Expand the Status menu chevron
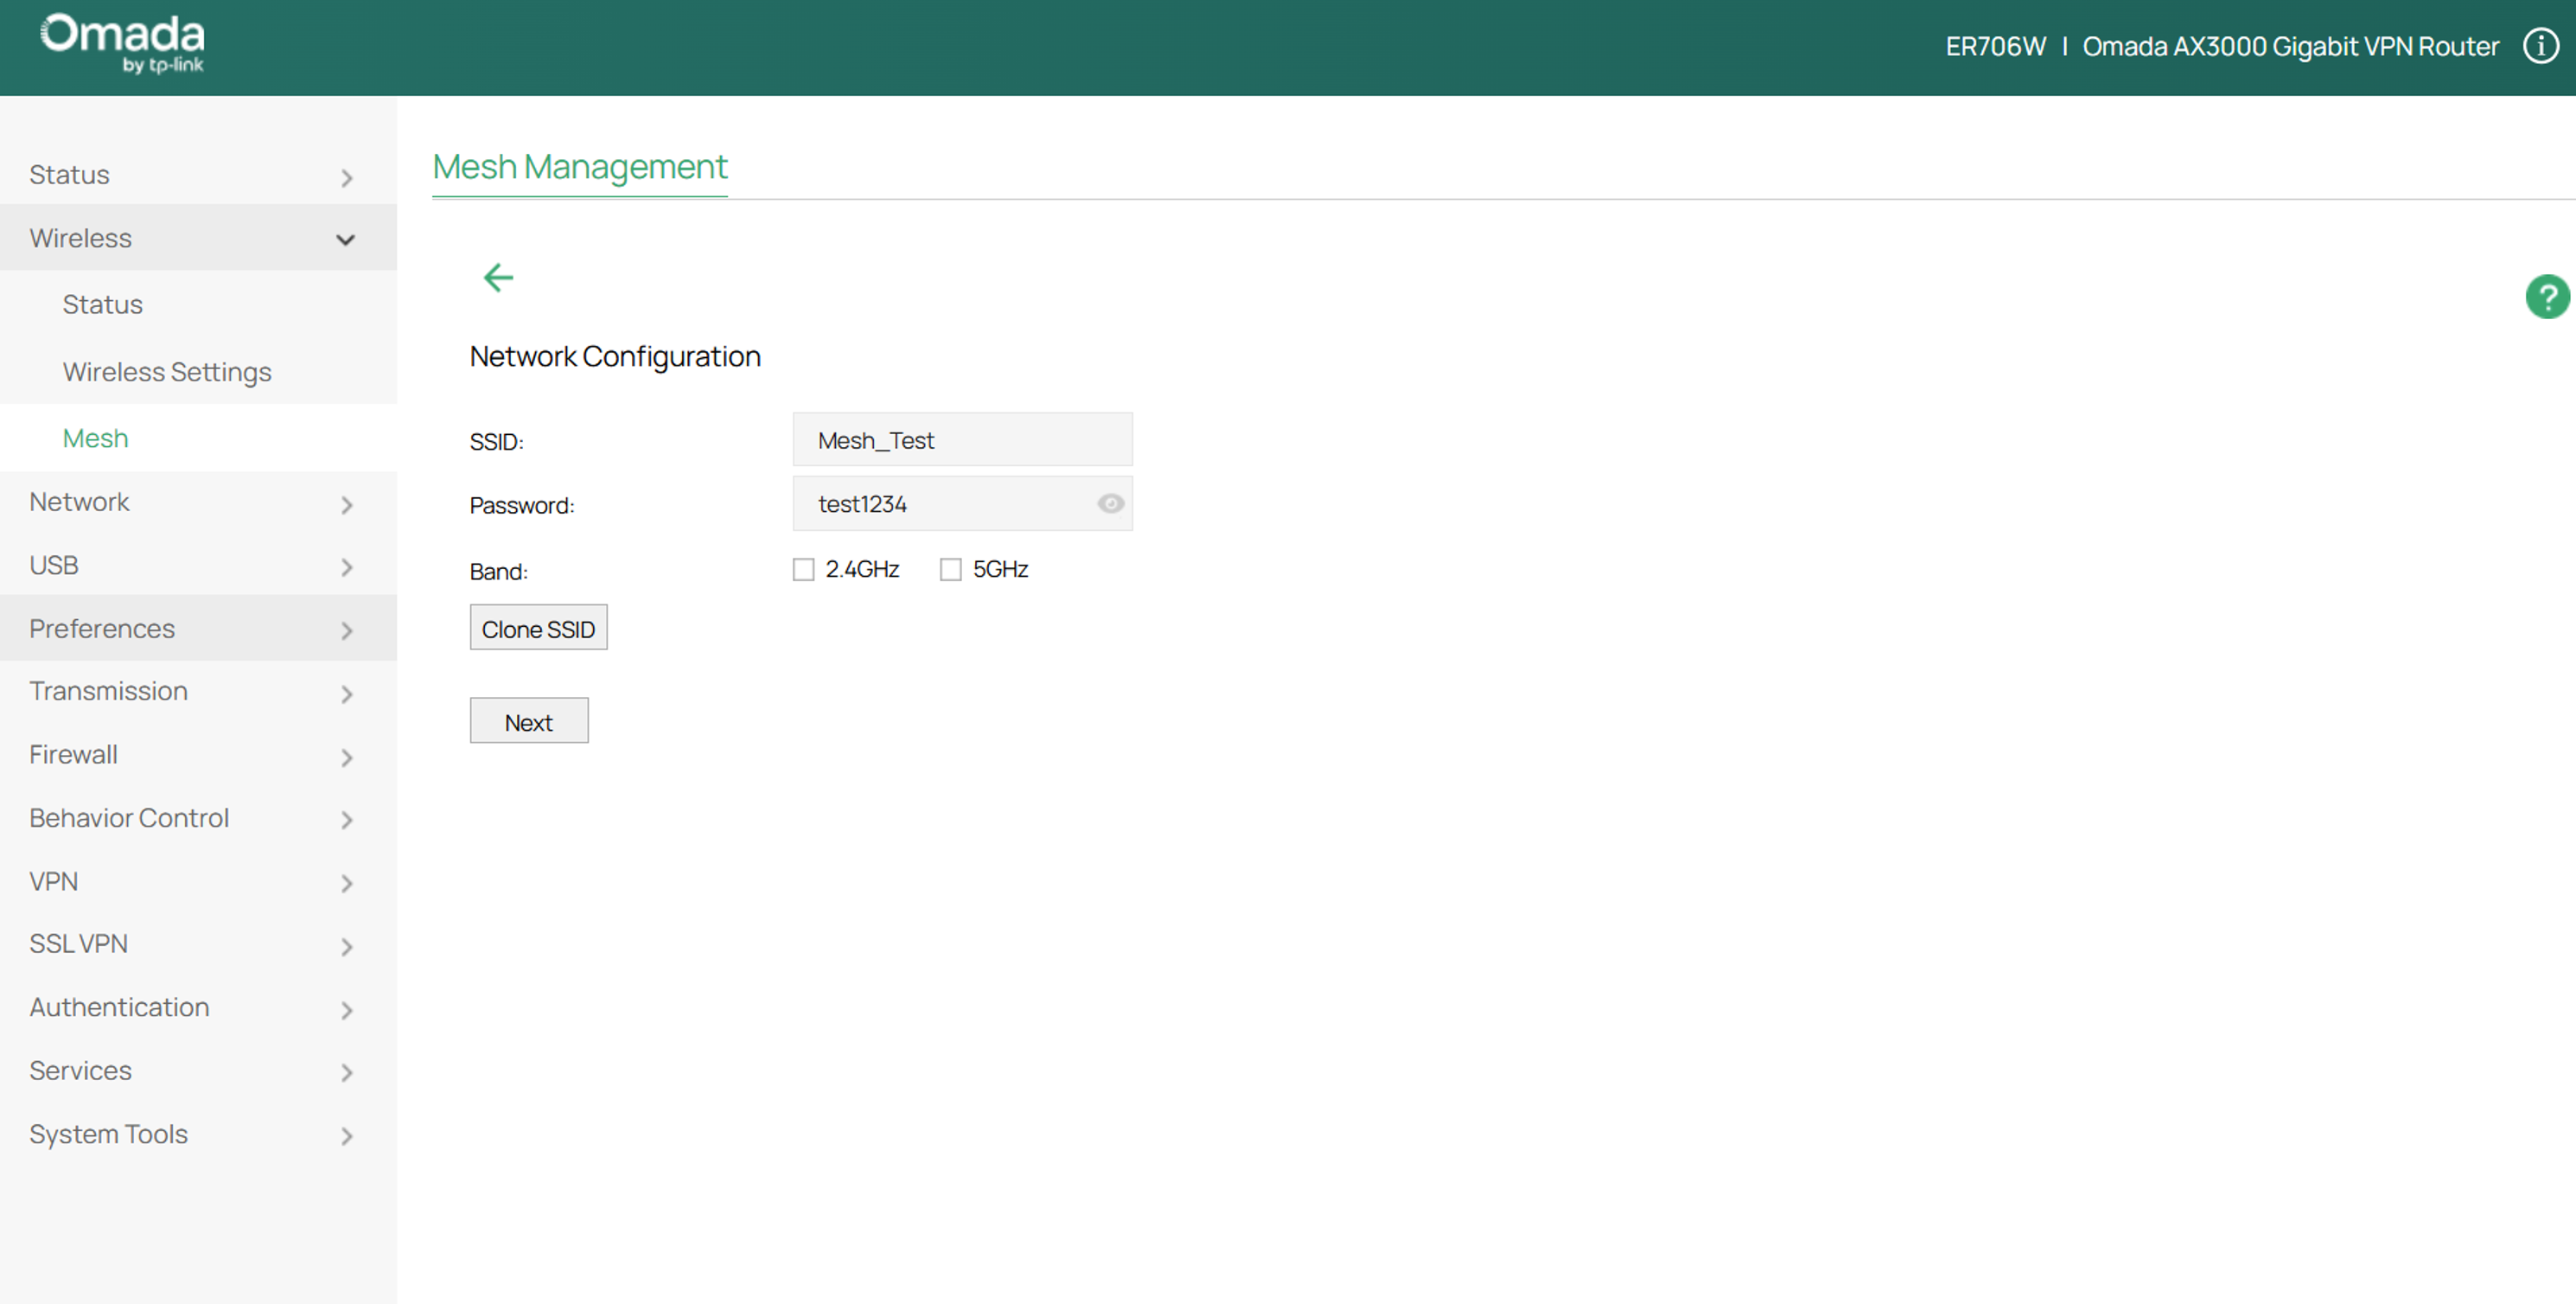 click(x=347, y=178)
